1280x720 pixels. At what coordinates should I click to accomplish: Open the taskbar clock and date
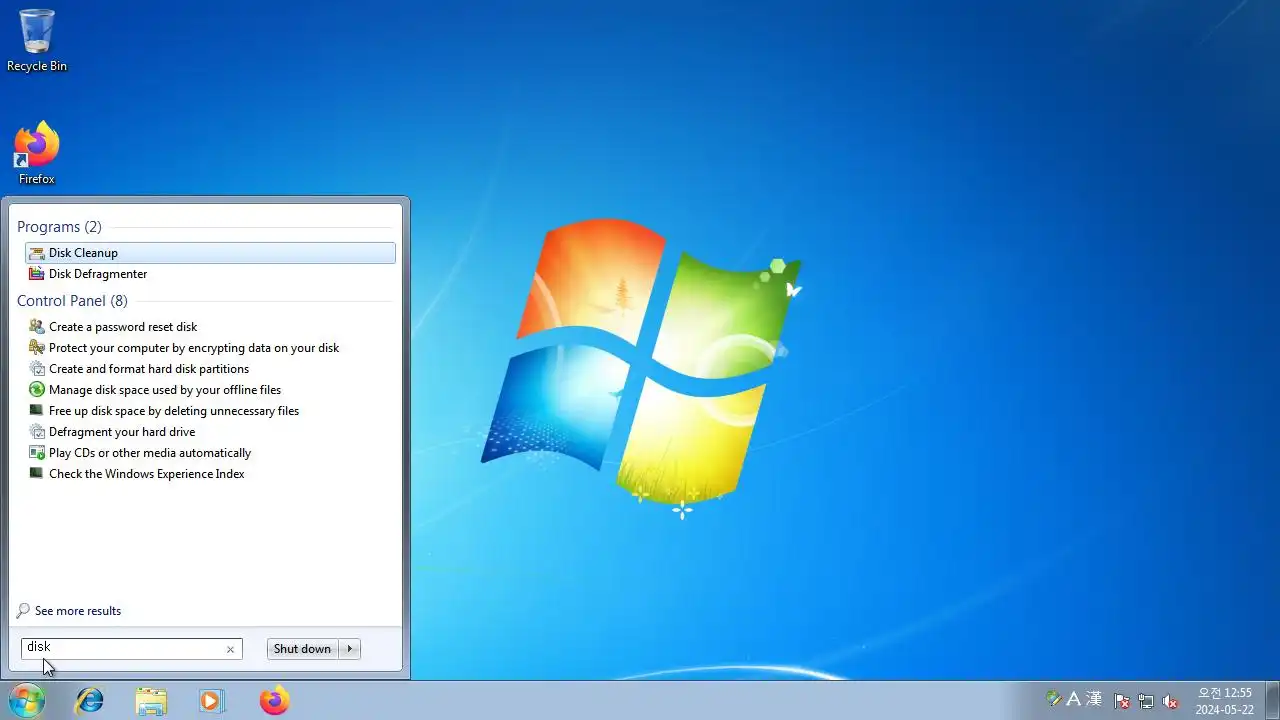point(1225,701)
